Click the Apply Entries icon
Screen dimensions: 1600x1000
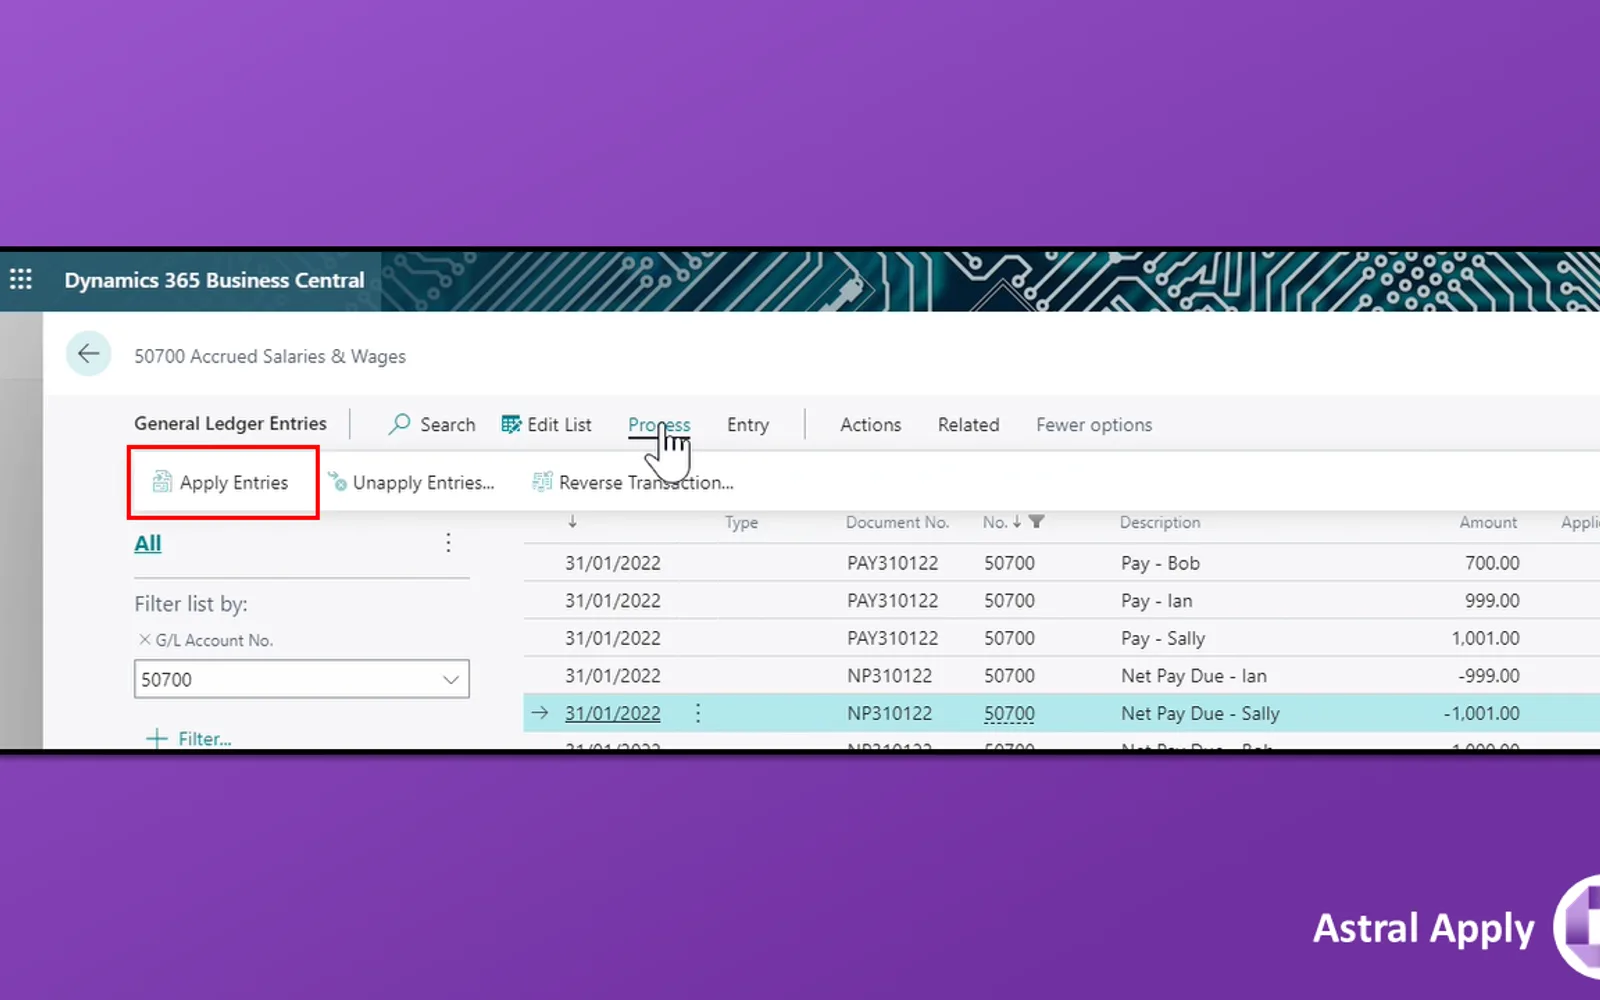(162, 482)
